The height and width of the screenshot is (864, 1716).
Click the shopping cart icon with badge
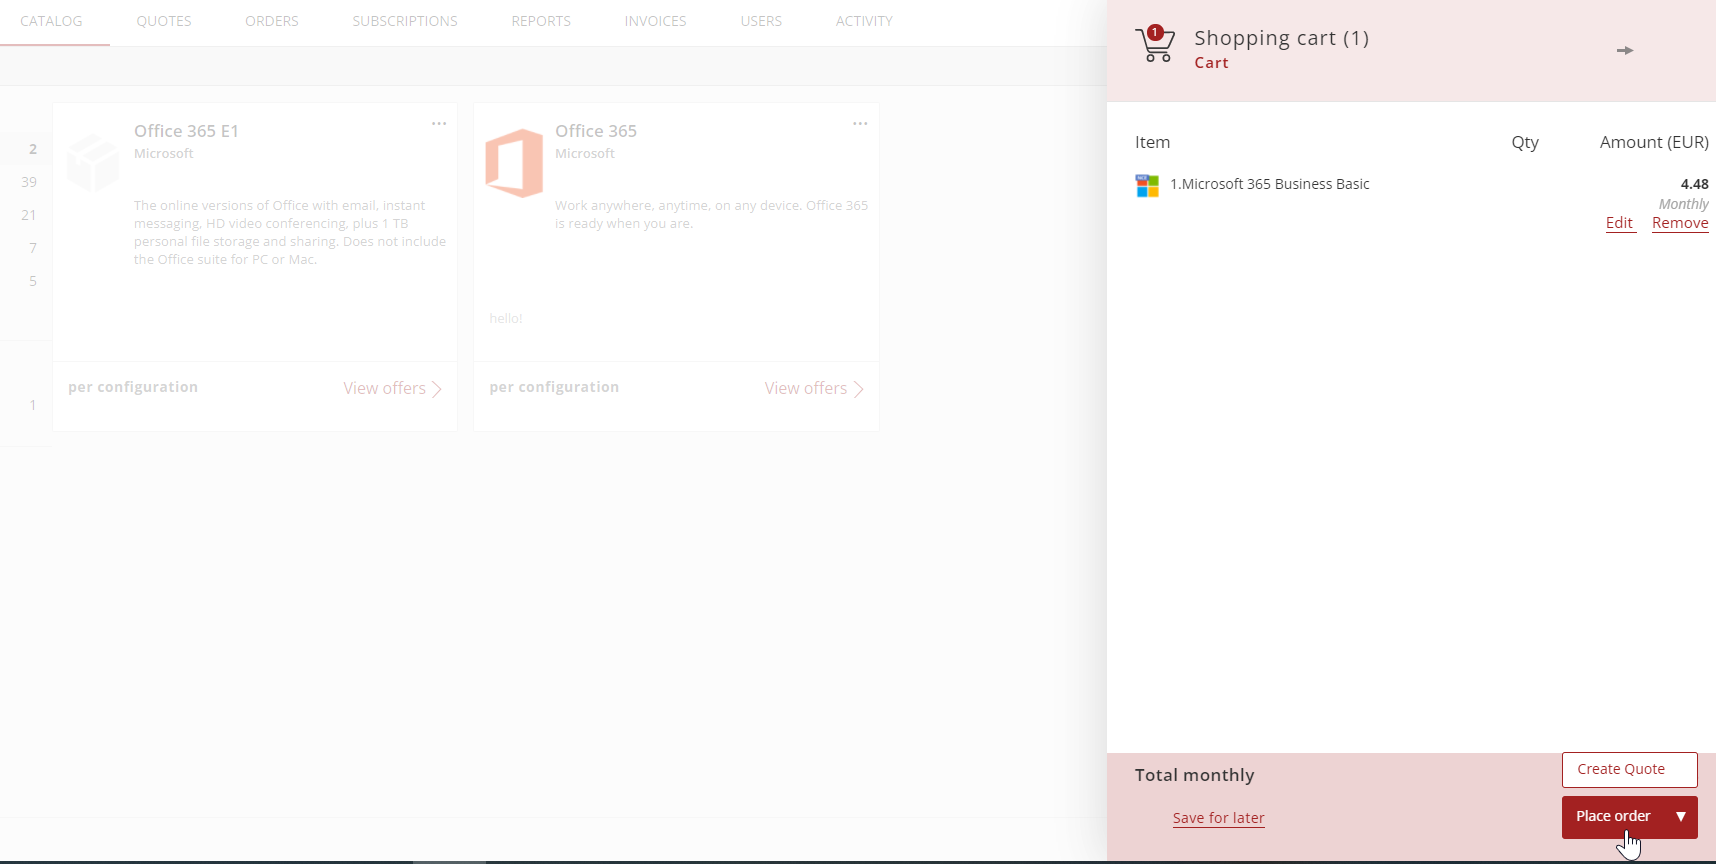[1155, 44]
